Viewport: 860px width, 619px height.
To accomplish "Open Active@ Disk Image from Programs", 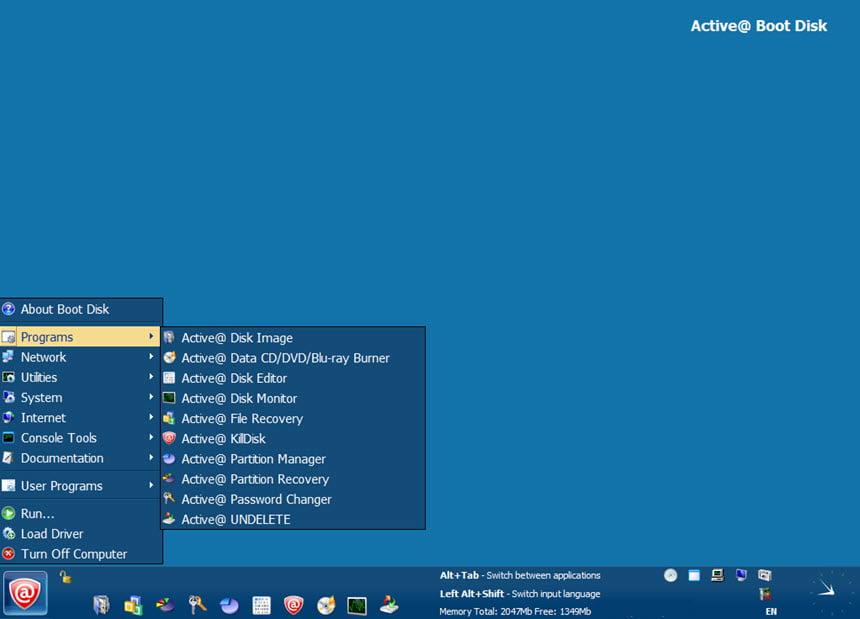I will click(x=293, y=338).
